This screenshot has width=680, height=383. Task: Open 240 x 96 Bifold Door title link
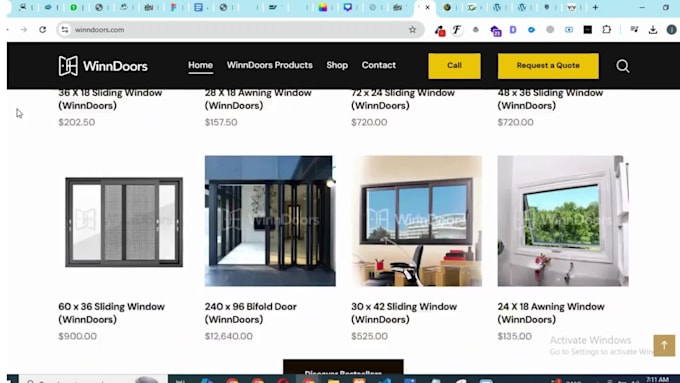pos(251,313)
